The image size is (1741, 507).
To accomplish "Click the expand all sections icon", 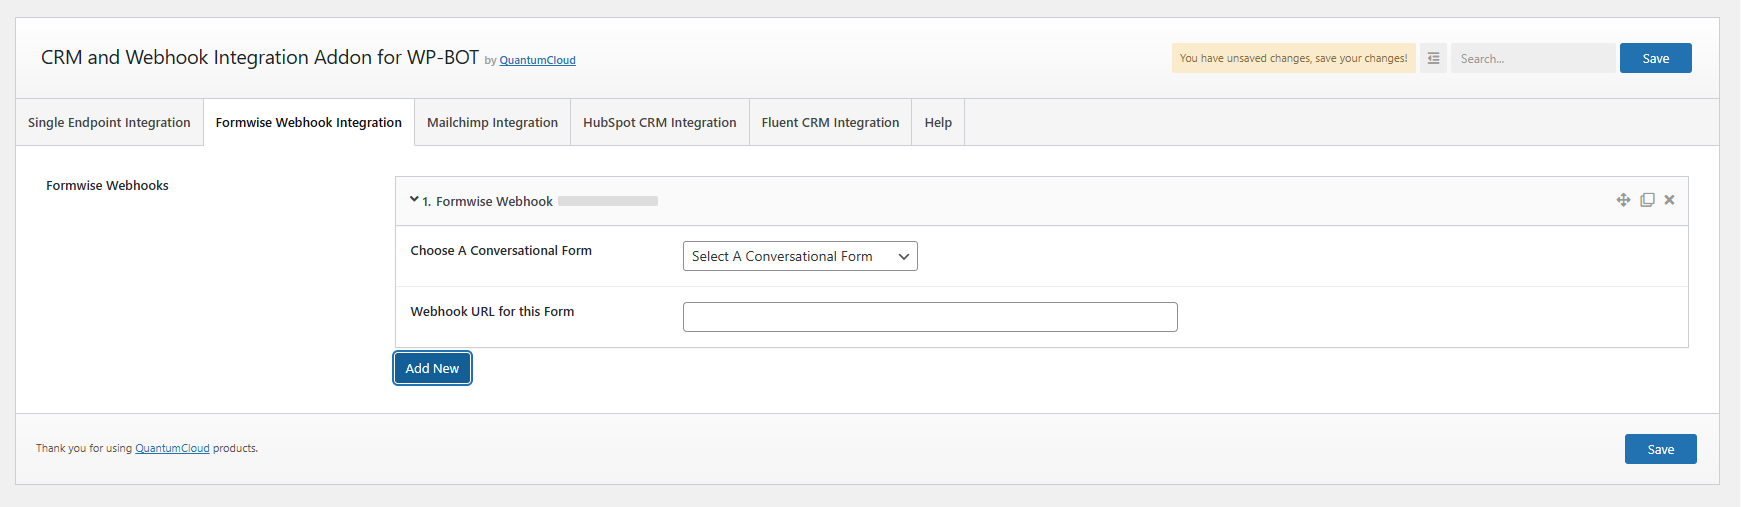I will pos(1433,58).
